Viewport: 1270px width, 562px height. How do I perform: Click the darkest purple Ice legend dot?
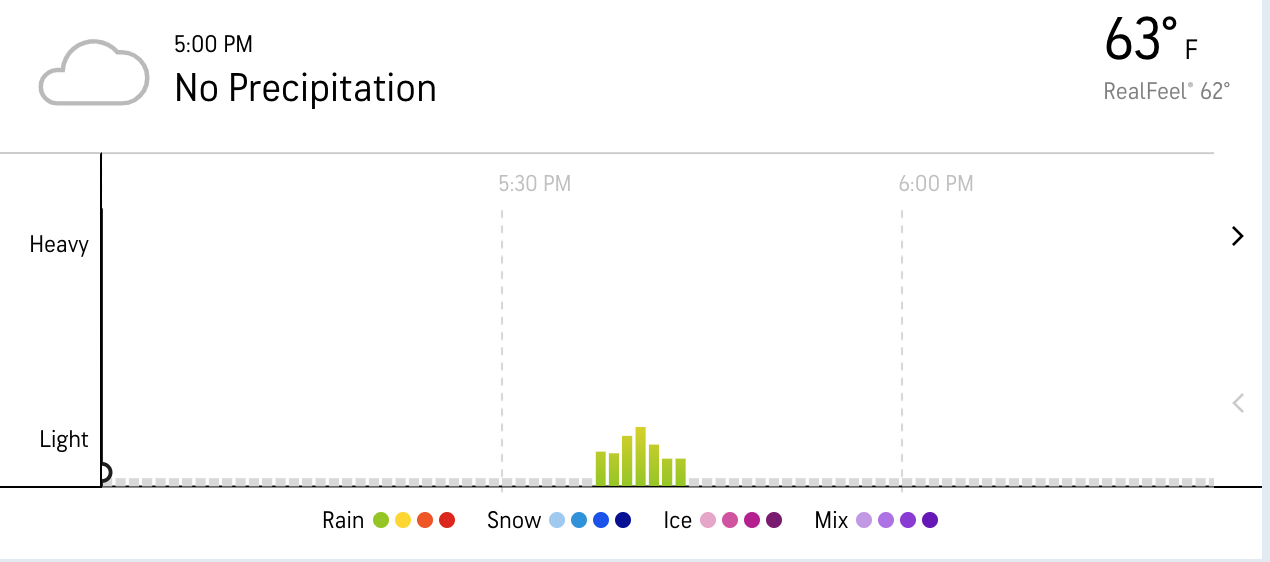773,520
